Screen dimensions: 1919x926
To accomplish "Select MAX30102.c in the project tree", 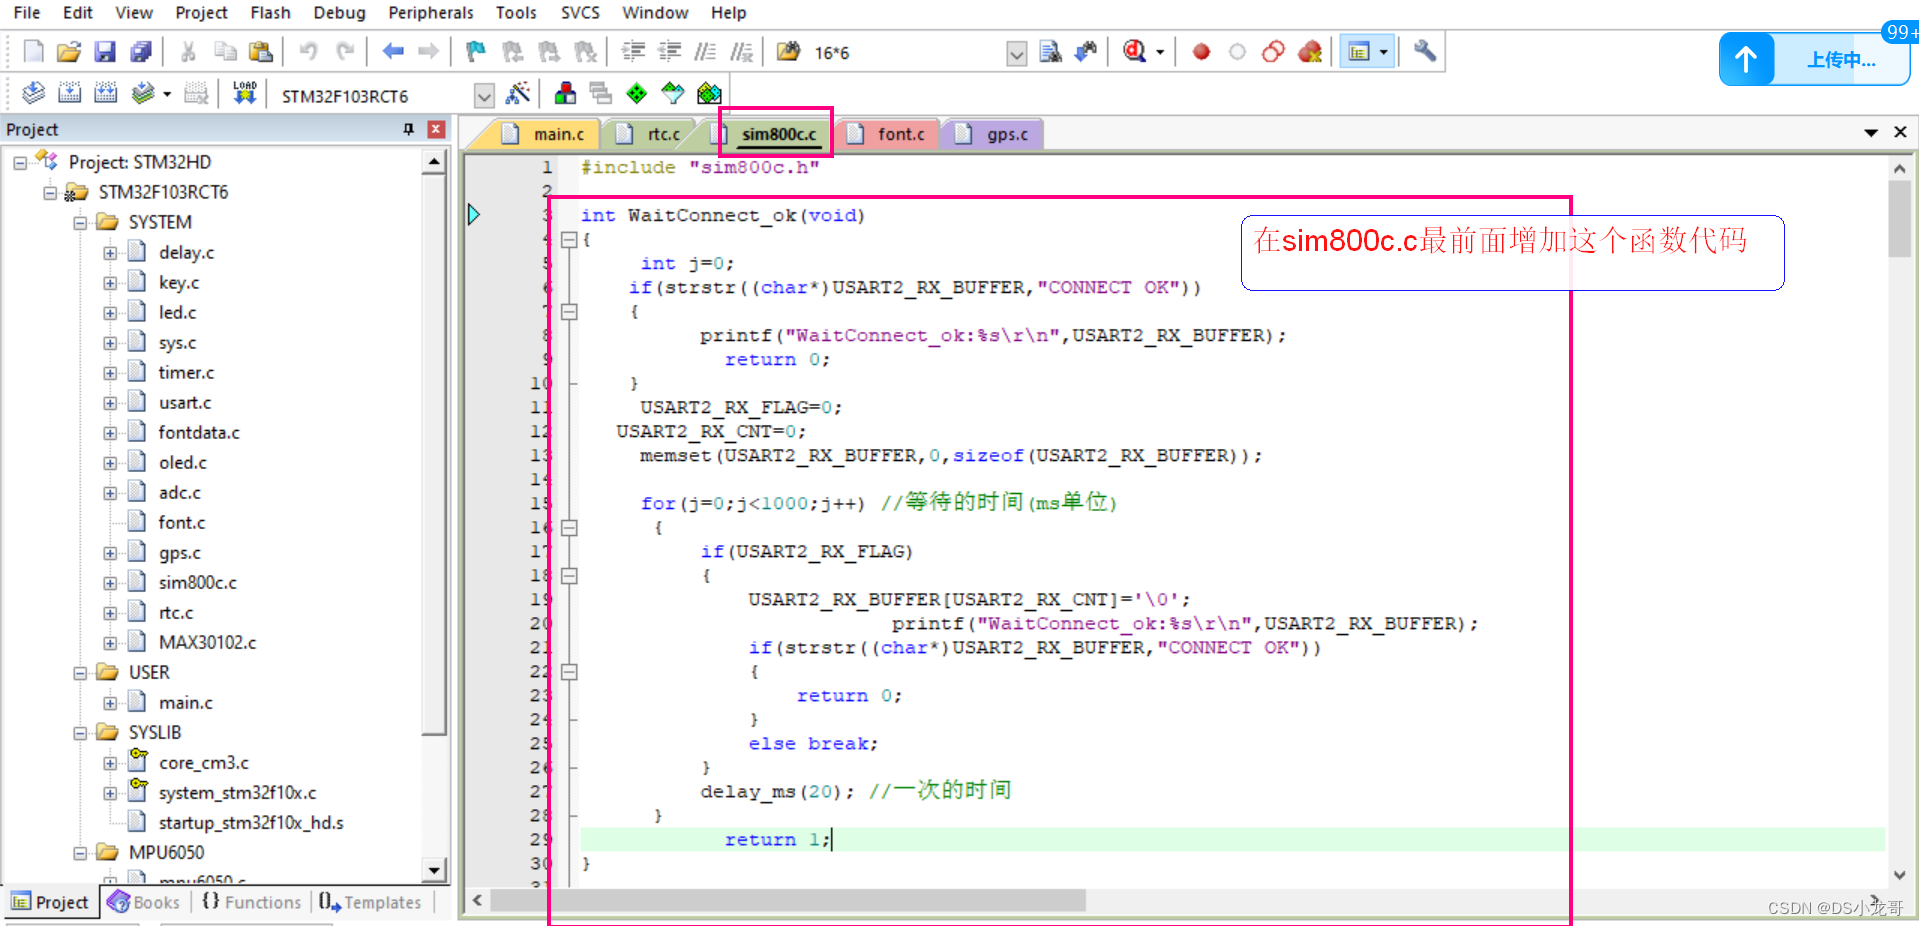I will click(207, 642).
